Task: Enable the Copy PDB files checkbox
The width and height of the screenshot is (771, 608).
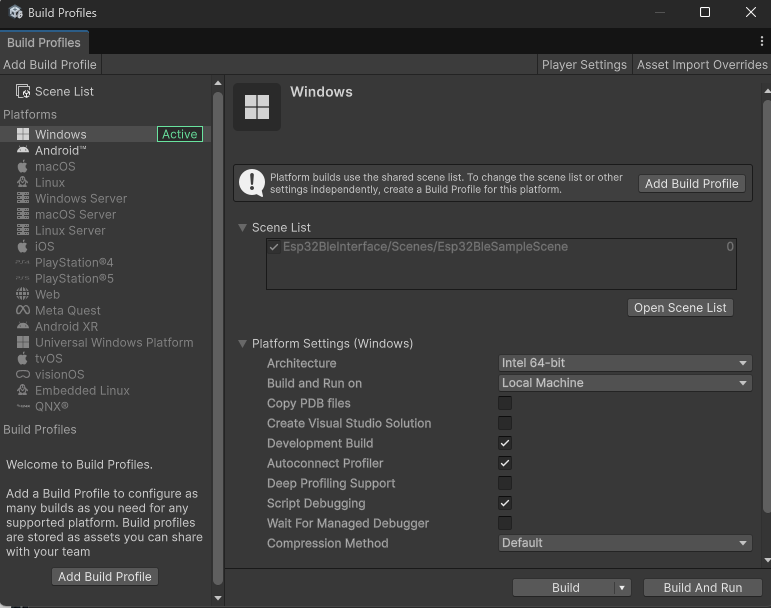Action: [x=505, y=403]
